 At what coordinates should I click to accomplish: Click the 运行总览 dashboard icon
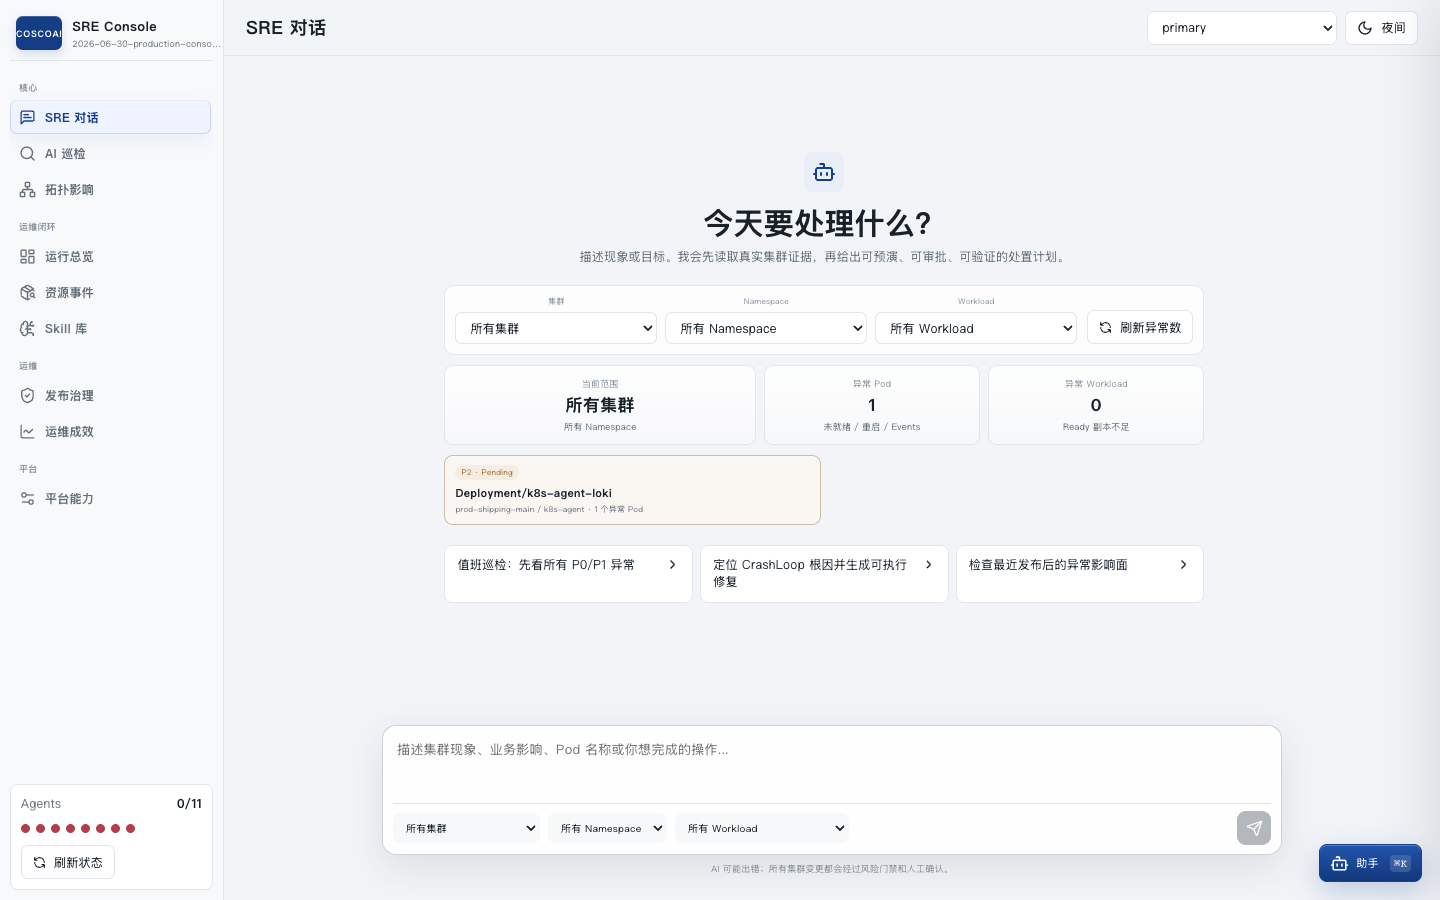(28, 256)
